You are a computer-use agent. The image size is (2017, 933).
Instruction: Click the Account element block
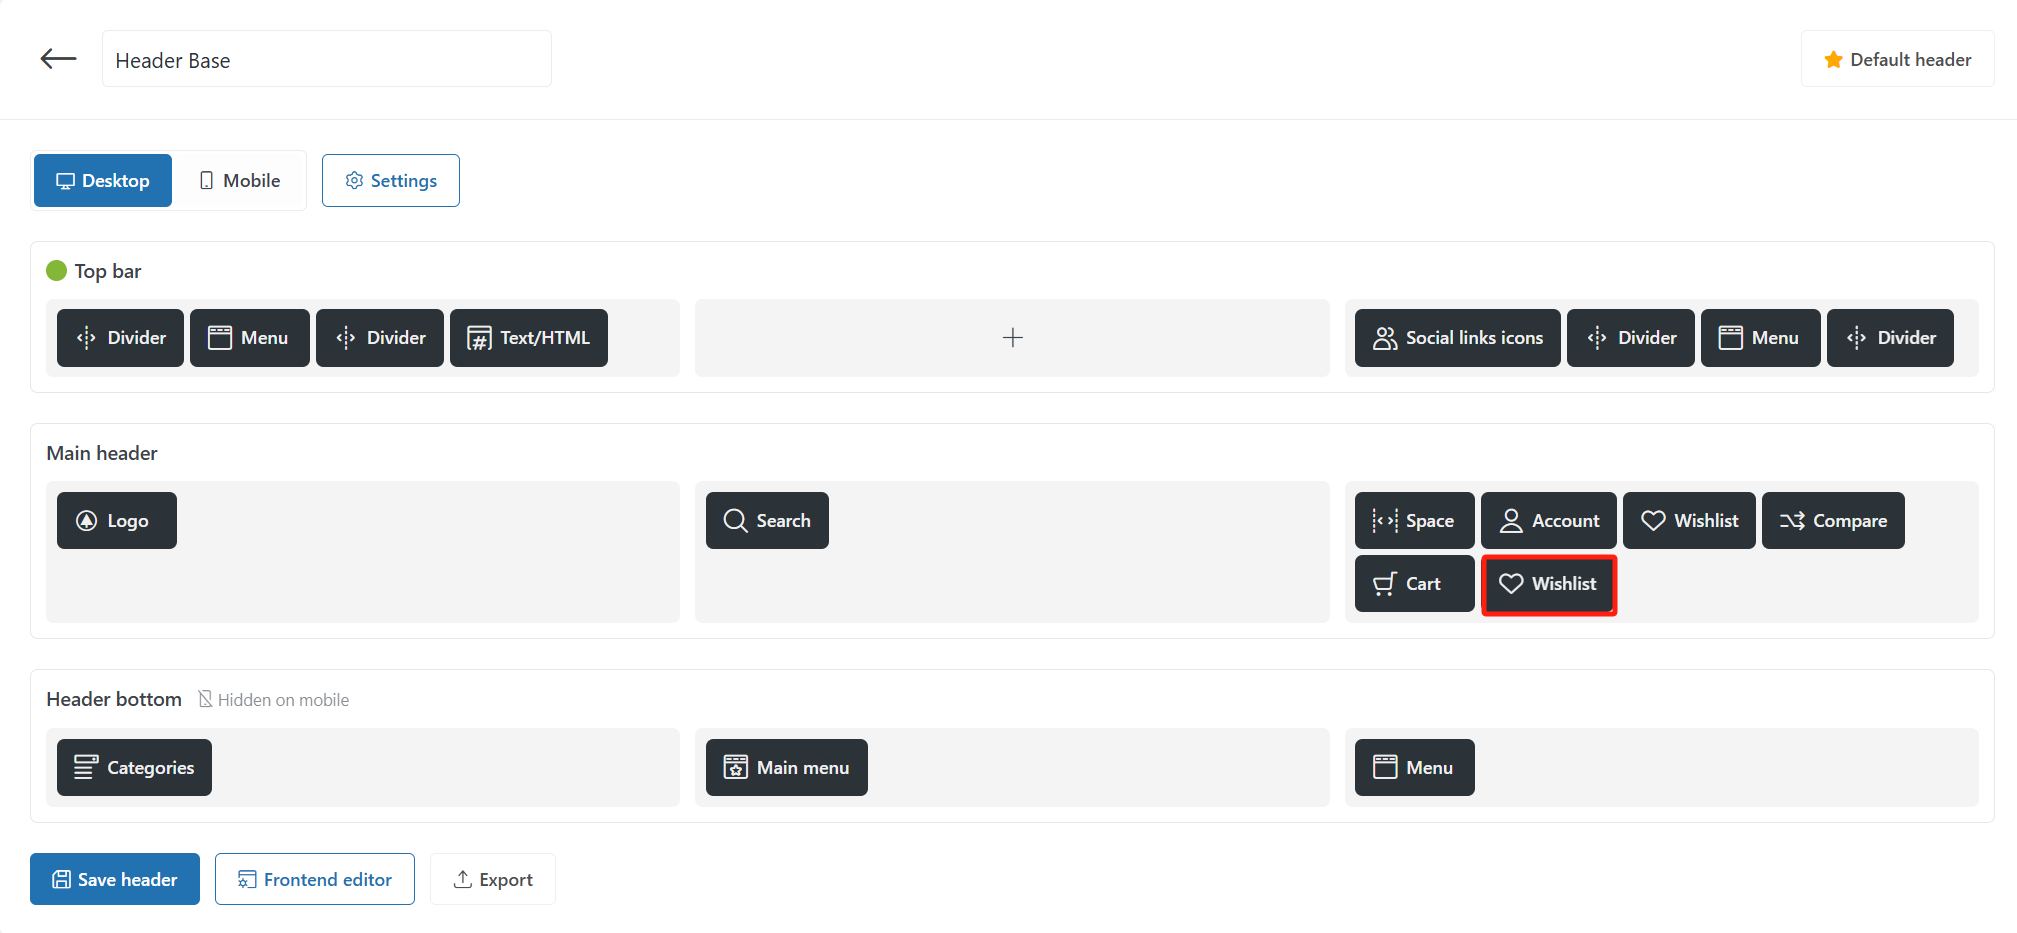[1548, 521]
